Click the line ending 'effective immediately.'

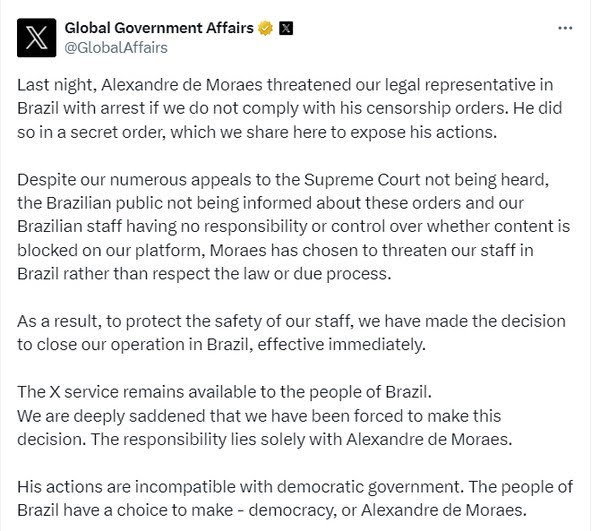(222, 345)
